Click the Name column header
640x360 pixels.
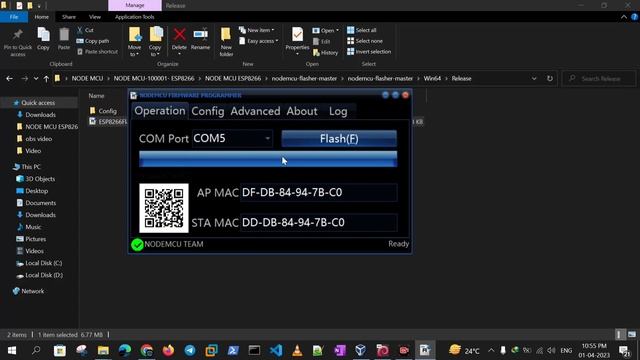96,96
